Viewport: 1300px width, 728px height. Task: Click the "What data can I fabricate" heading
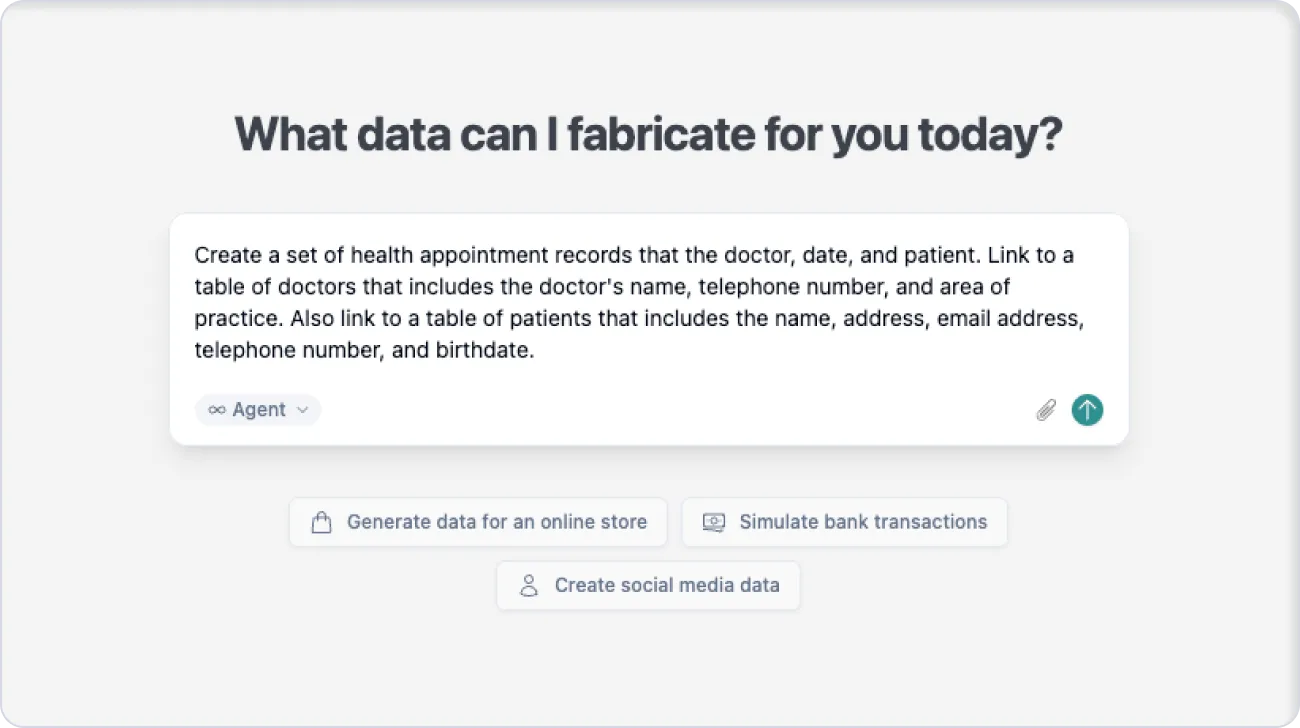[x=648, y=135]
